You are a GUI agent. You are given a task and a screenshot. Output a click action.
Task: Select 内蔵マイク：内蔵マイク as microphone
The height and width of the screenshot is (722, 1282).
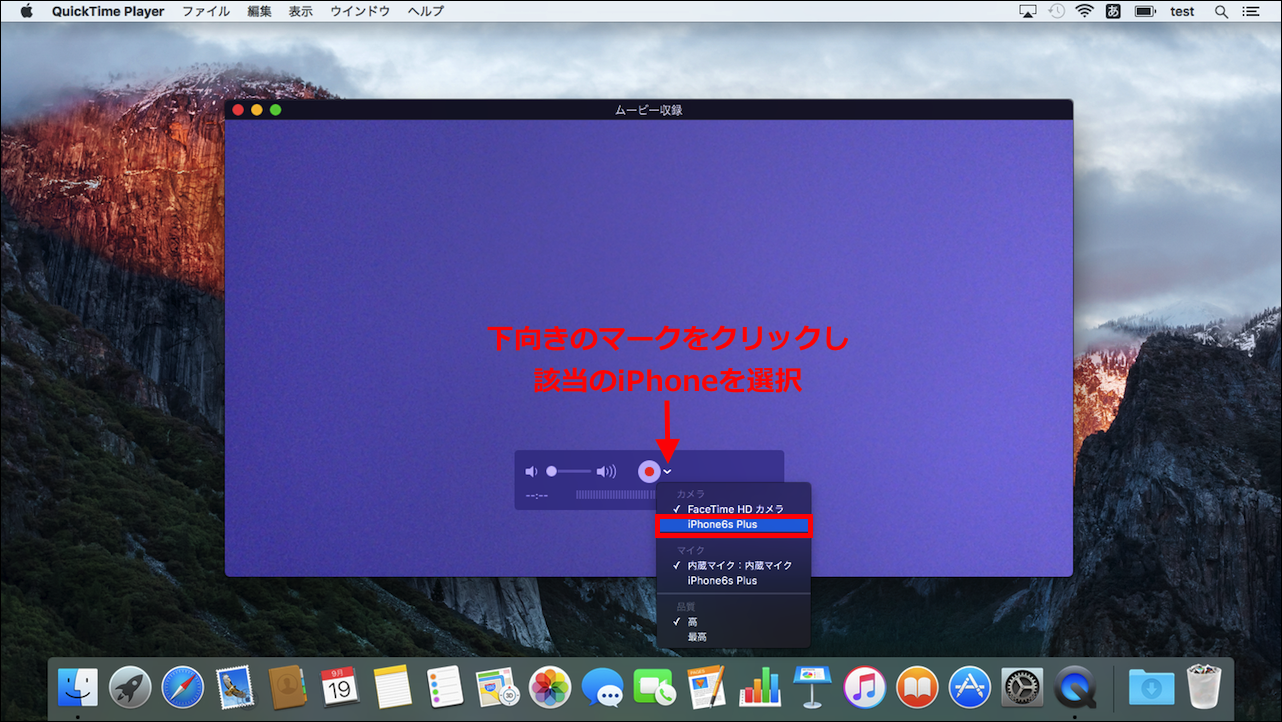(x=733, y=565)
